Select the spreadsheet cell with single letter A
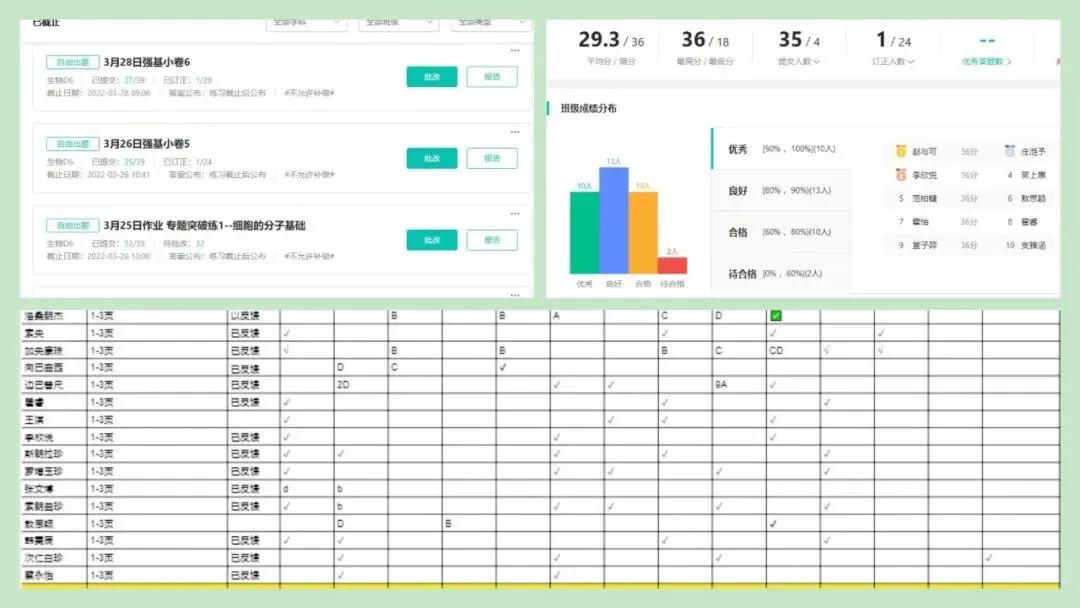Screen dimensions: 1080x608 pos(577,315)
